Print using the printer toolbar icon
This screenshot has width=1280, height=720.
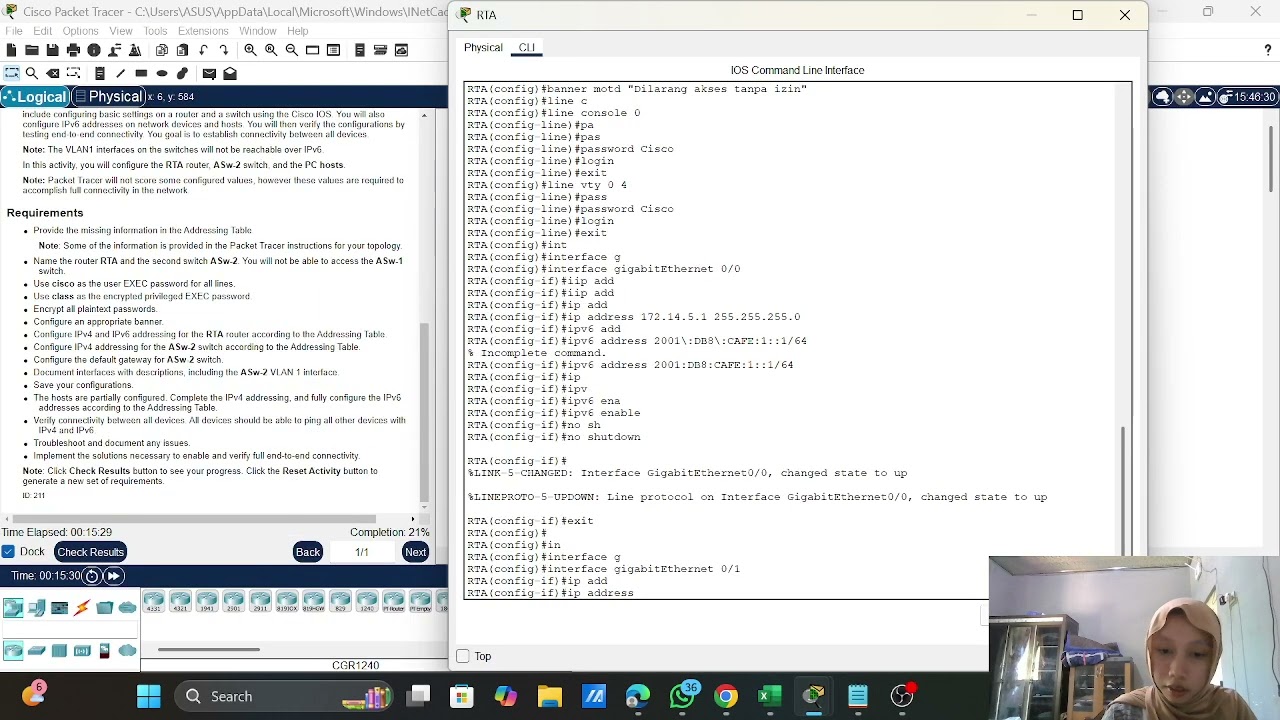click(x=73, y=50)
